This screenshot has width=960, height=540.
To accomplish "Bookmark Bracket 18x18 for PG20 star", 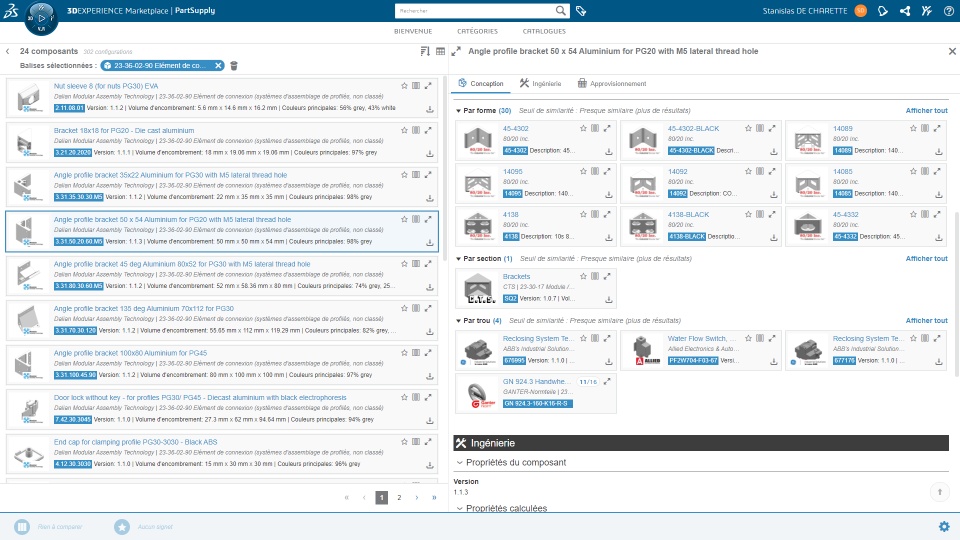I will 404,130.
